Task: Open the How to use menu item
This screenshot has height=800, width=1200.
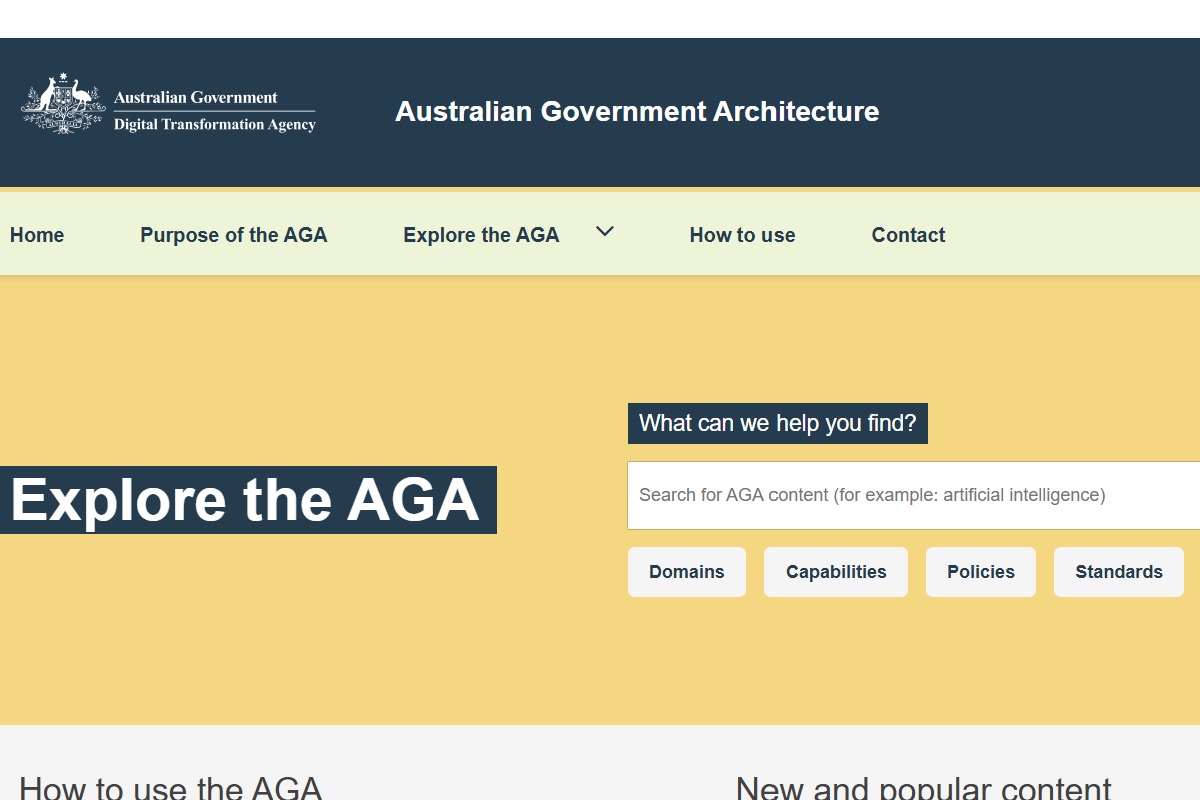Action: (x=742, y=235)
